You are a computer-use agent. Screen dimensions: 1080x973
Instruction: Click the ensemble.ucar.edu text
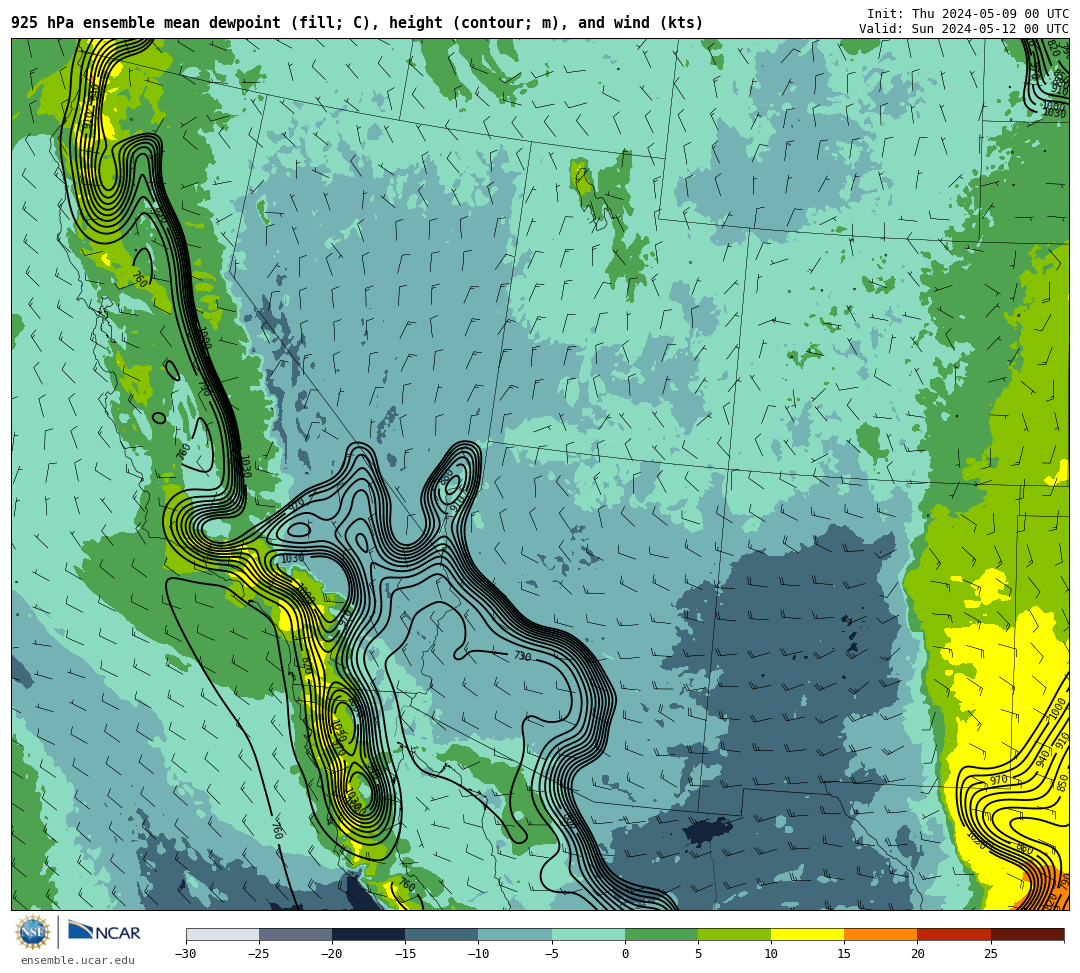click(77, 960)
